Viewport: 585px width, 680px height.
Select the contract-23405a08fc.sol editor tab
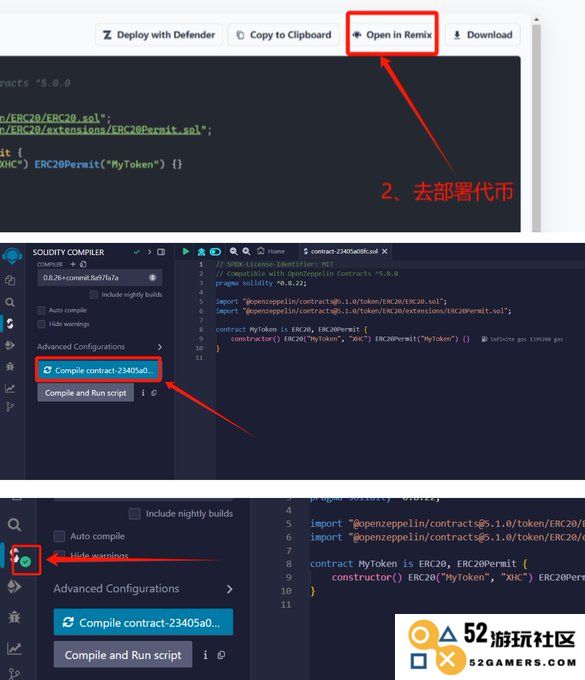(345, 251)
